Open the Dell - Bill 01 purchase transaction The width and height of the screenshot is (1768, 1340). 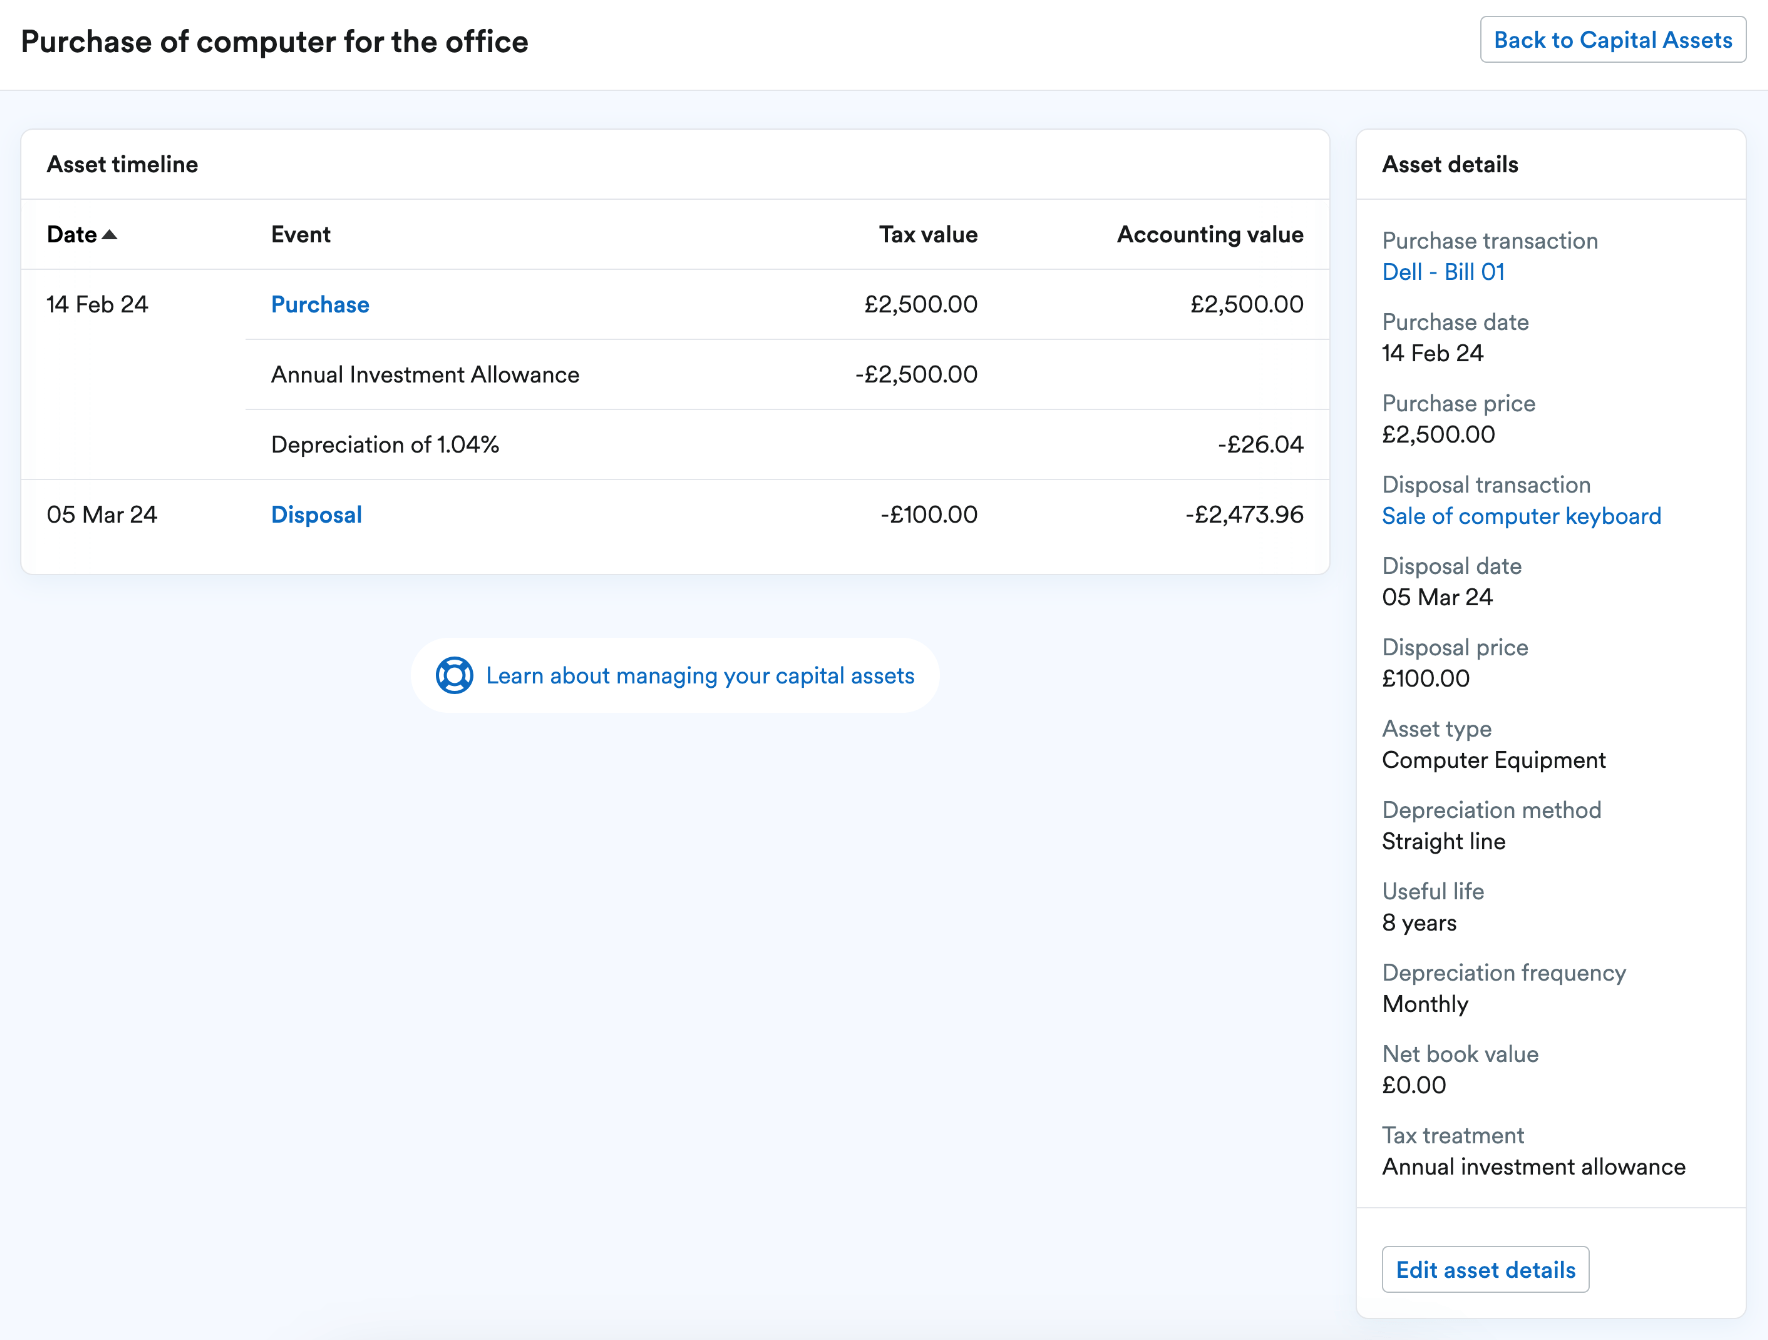coord(1444,271)
